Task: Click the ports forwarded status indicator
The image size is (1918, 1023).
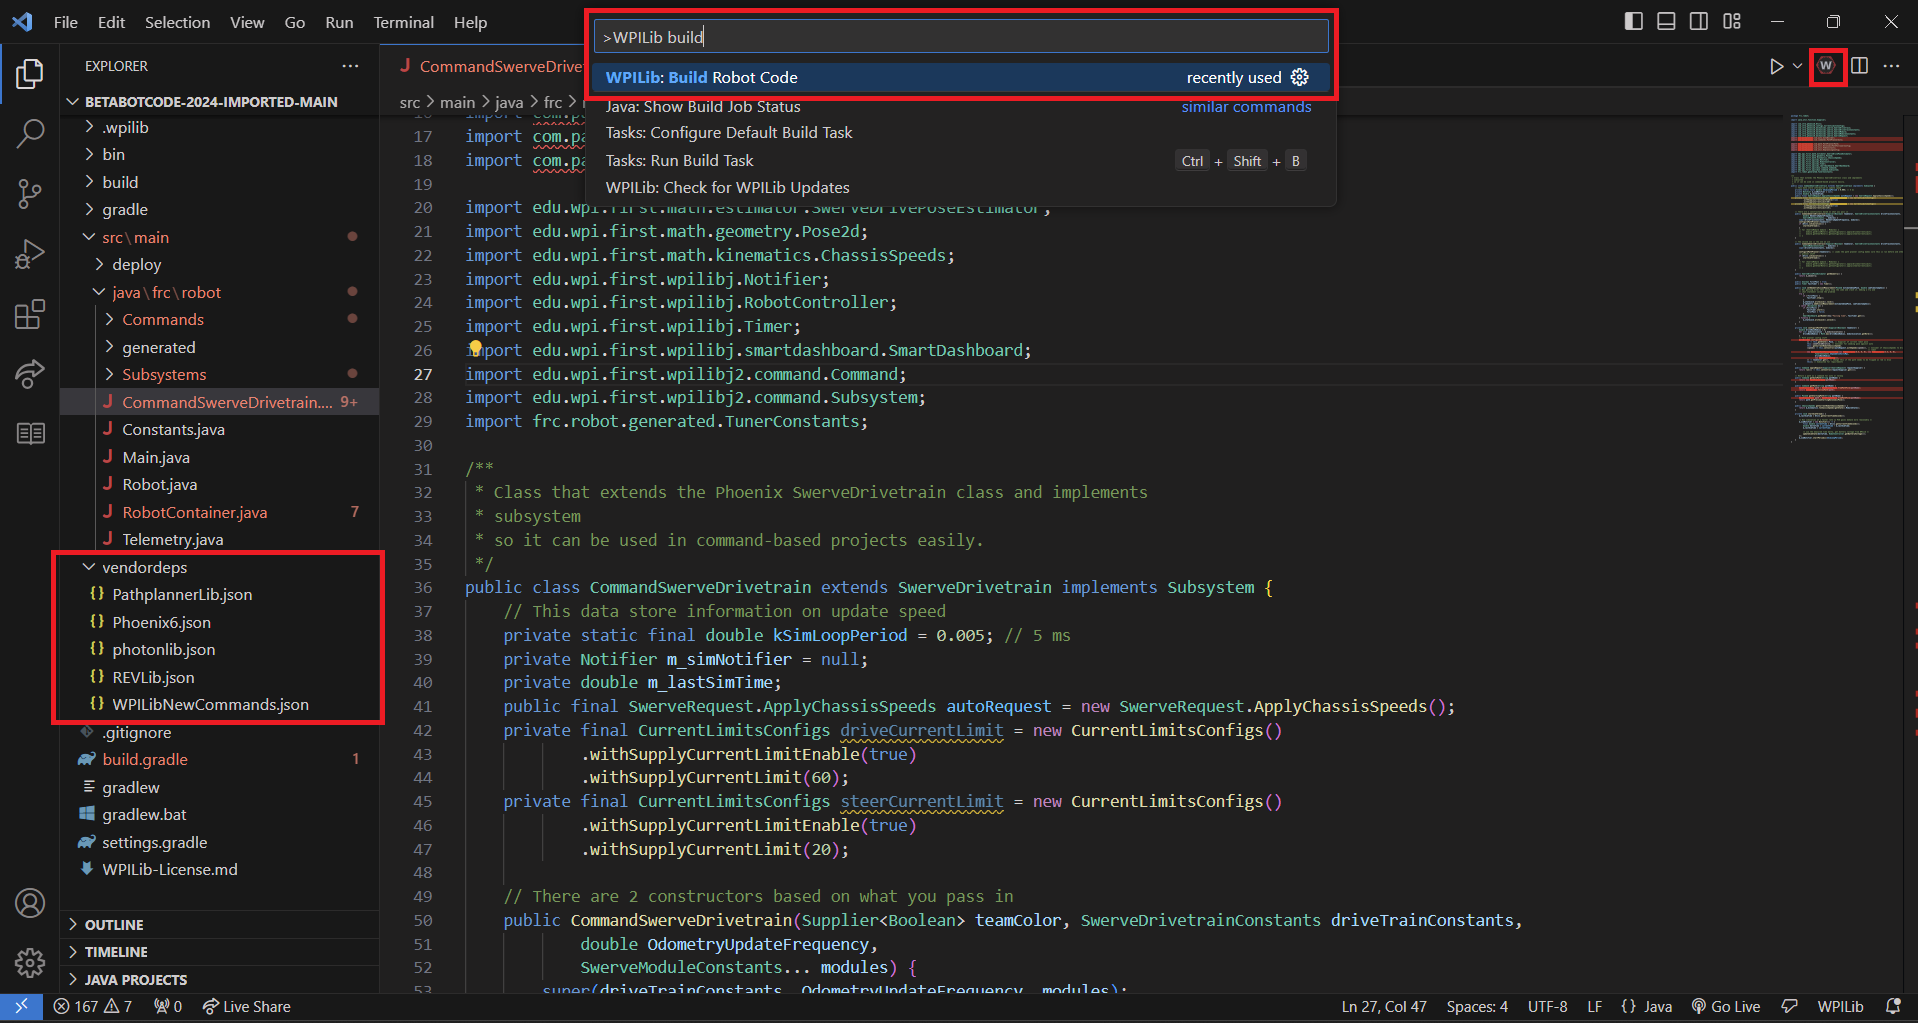Action: (168, 1007)
